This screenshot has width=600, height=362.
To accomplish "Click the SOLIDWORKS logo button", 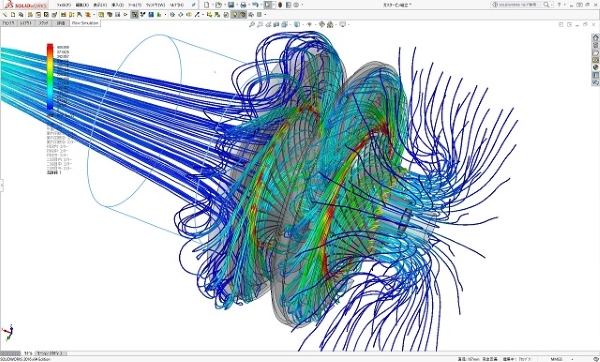I will coord(25,5).
